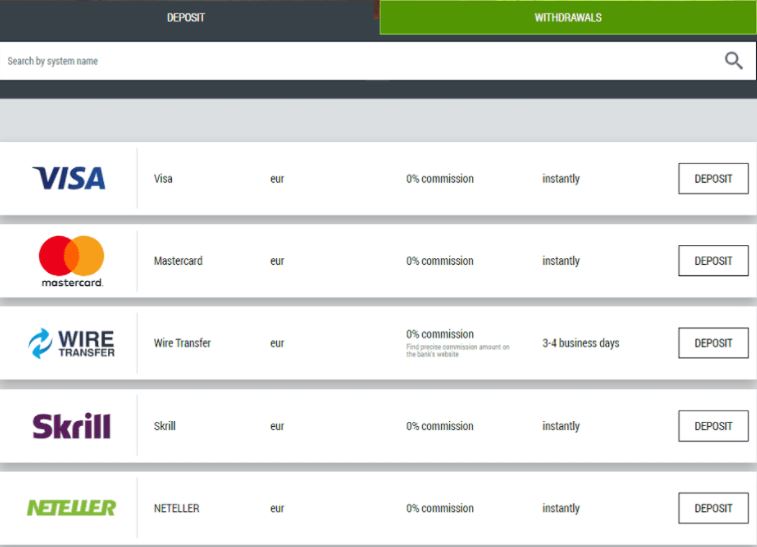The height and width of the screenshot is (547, 757).
Task: Select the Skrill logo
Action: (x=71, y=426)
